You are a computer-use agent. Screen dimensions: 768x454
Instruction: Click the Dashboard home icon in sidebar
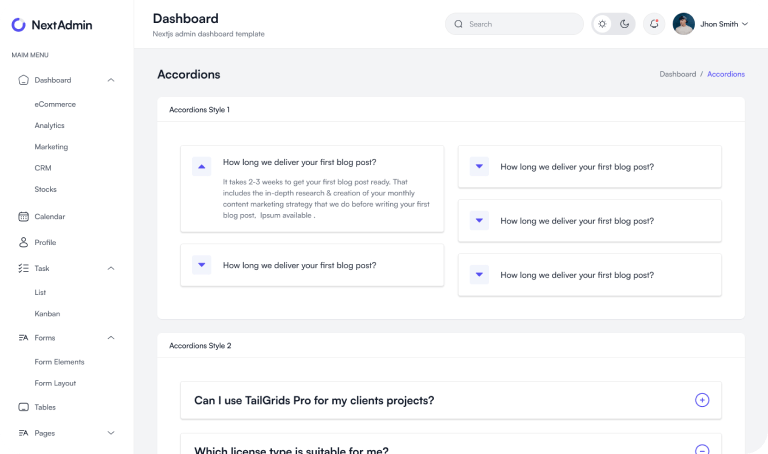[24, 80]
